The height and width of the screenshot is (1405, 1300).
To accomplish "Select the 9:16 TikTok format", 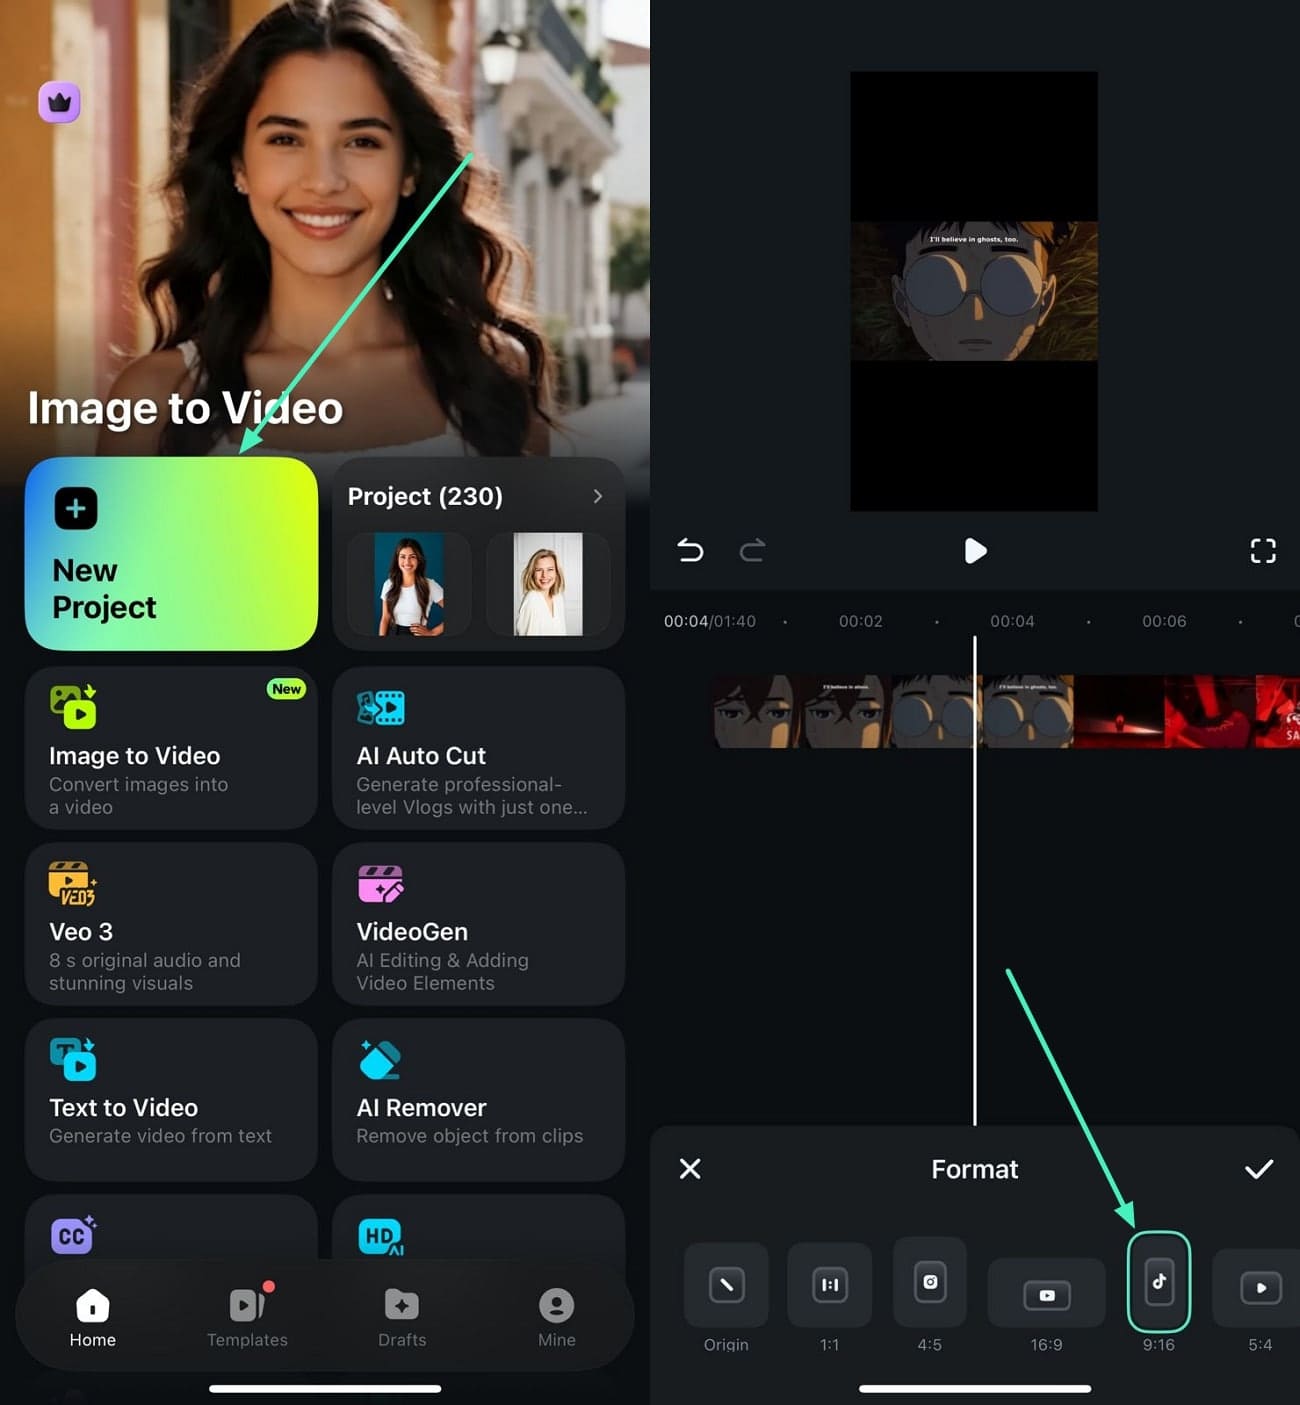I will pyautogui.click(x=1158, y=1285).
